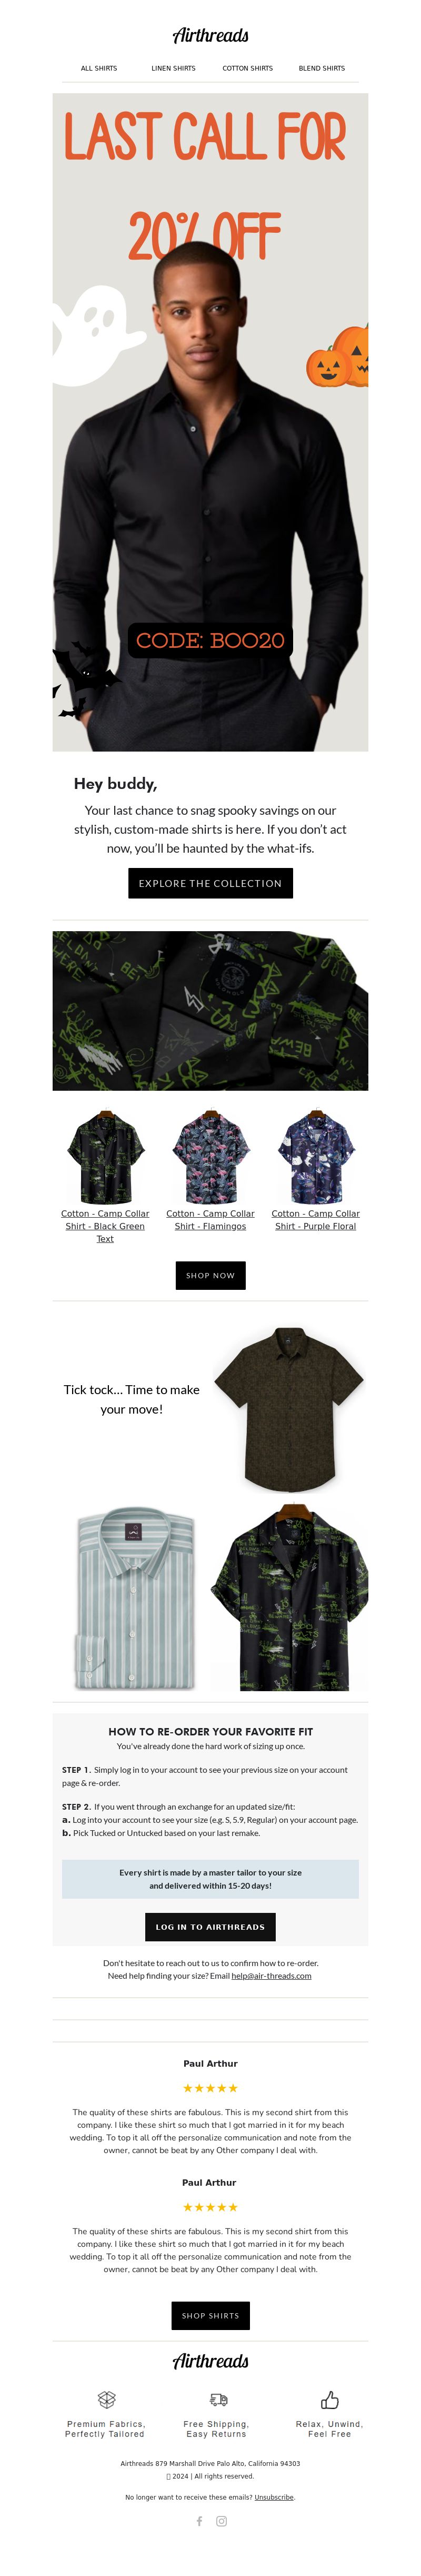Screen dimensions: 421x2576
Task: Click the thumbs-up Relax, Unwind icon
Action: point(329,2399)
